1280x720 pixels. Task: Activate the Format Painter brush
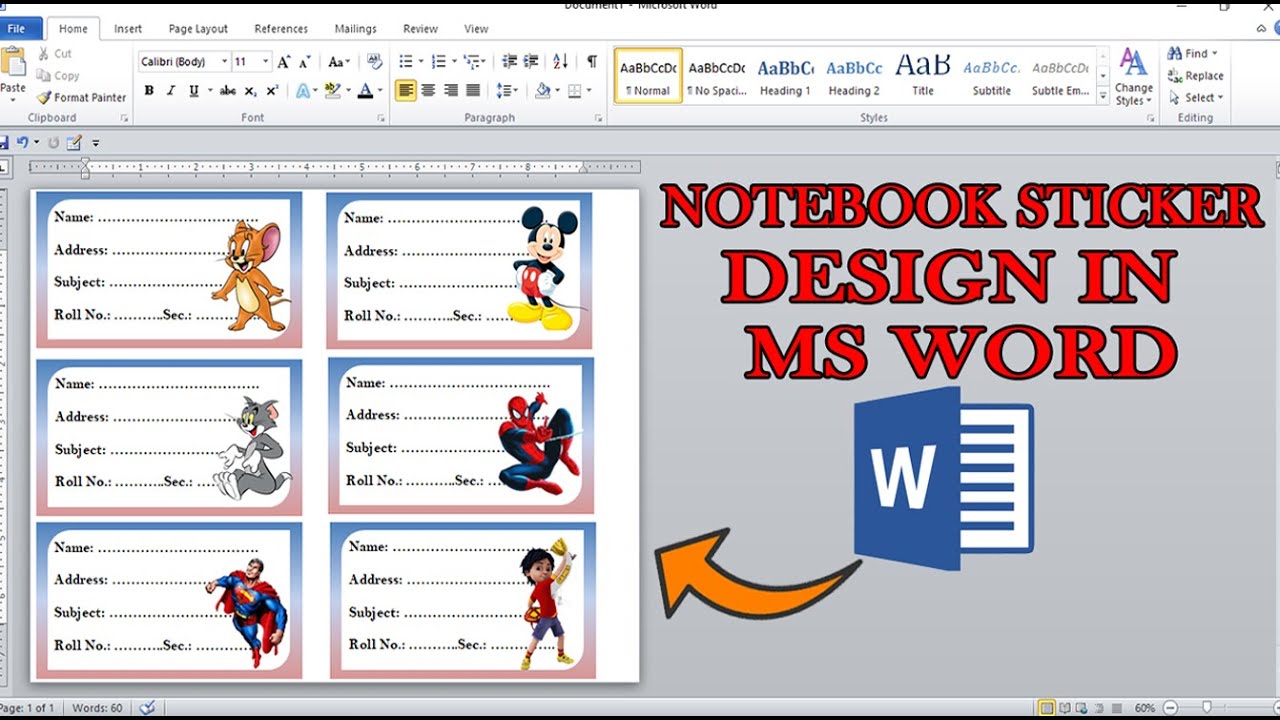coord(82,98)
